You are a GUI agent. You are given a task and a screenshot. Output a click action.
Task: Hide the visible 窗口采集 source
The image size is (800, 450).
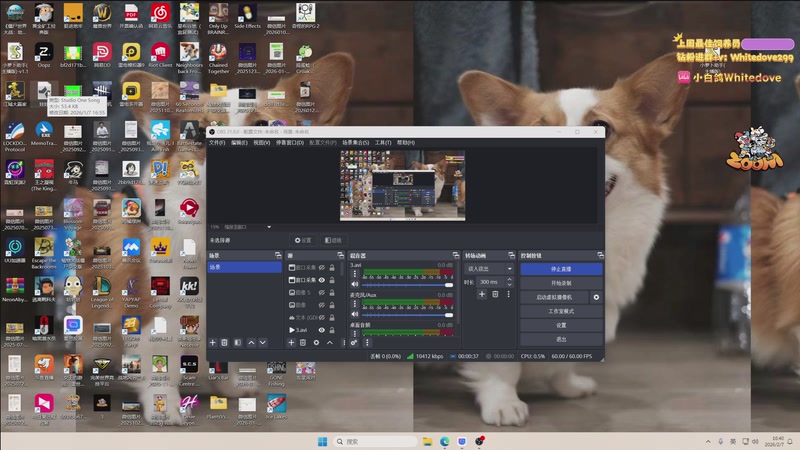322,280
